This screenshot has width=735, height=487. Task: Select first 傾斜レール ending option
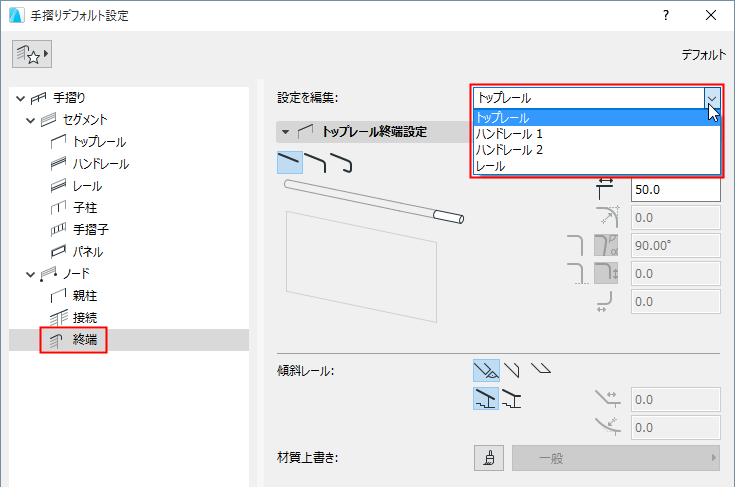point(486,371)
